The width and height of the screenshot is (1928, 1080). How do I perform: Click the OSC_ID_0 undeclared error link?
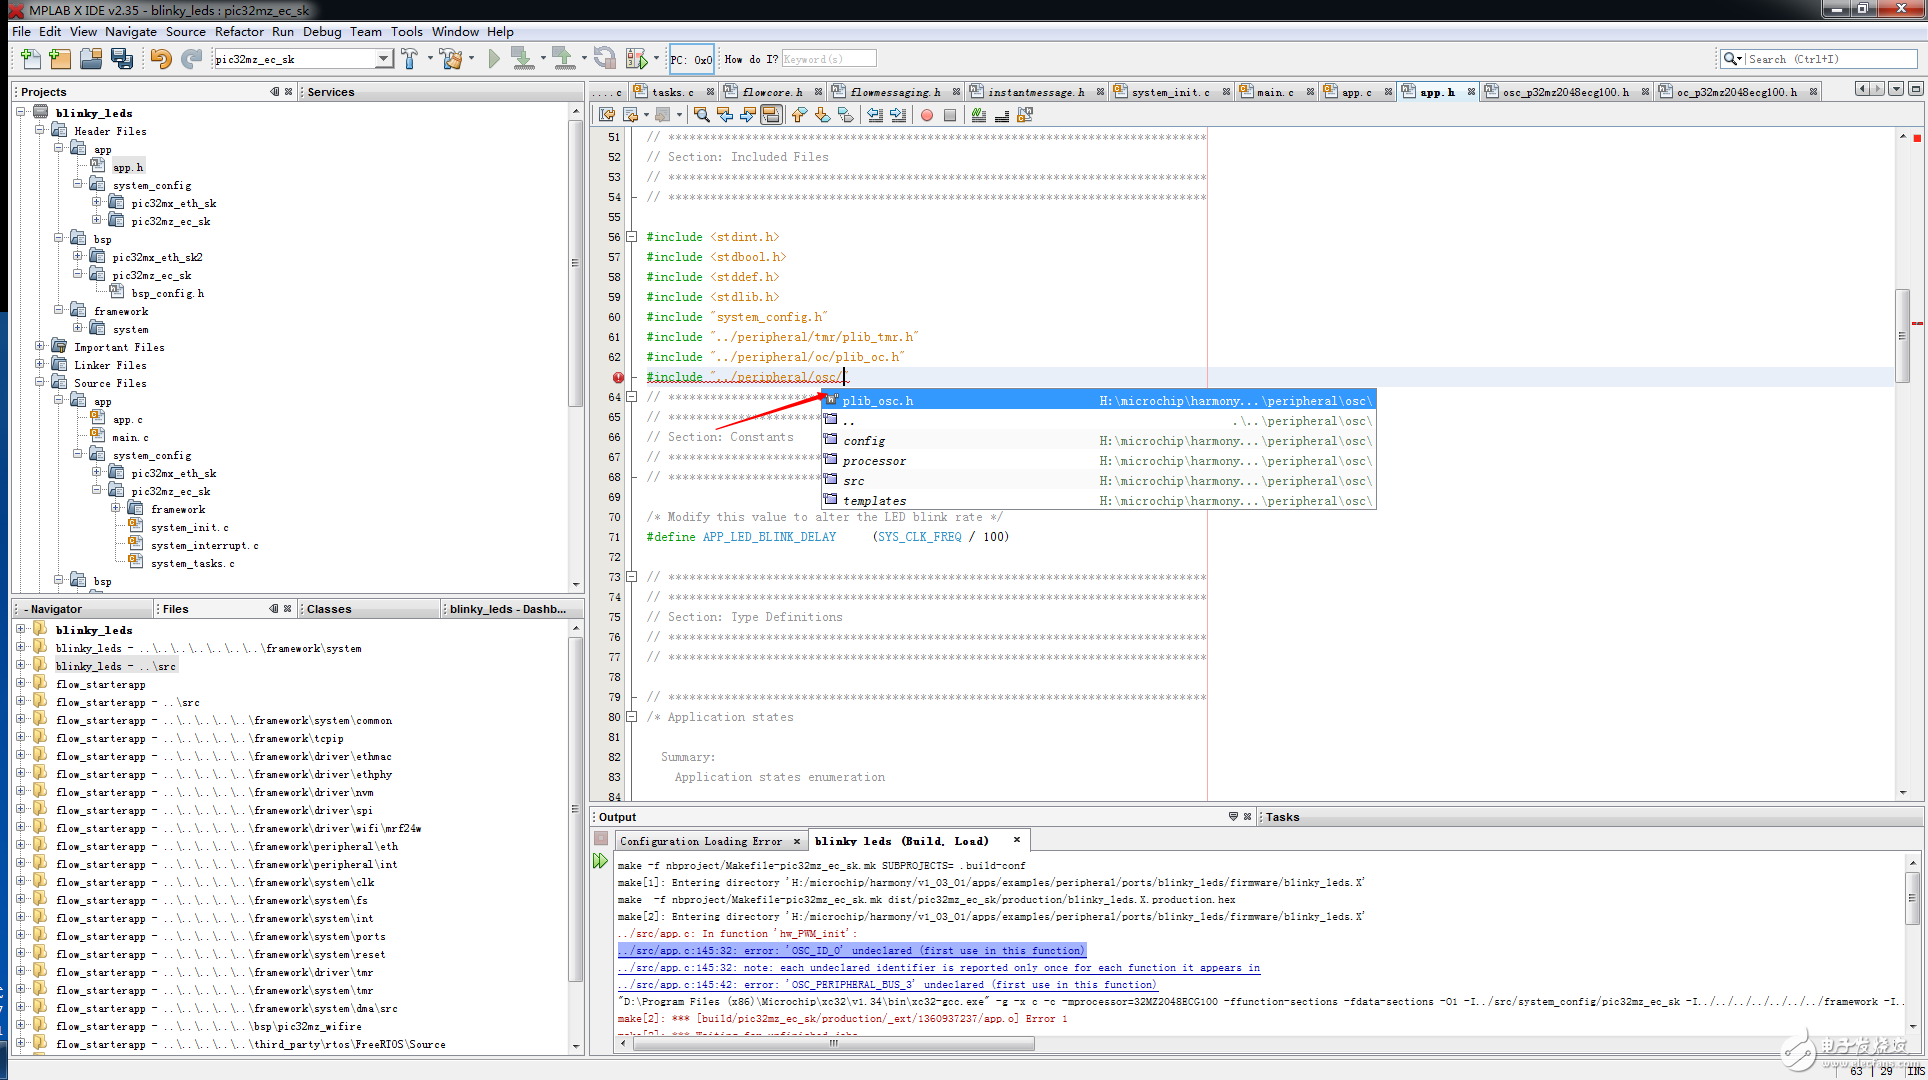(x=851, y=951)
